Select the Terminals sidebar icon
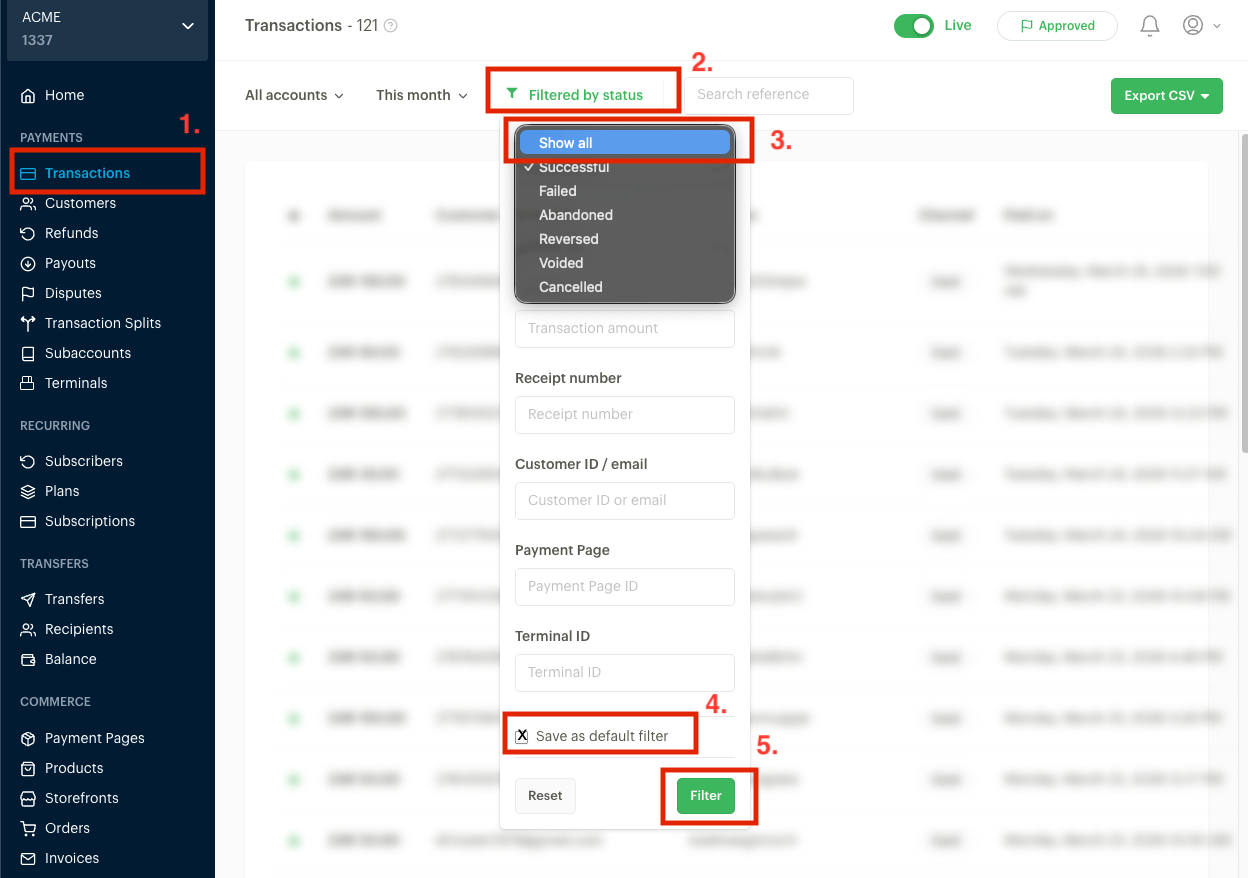Viewport: 1248px width, 878px height. (30, 383)
